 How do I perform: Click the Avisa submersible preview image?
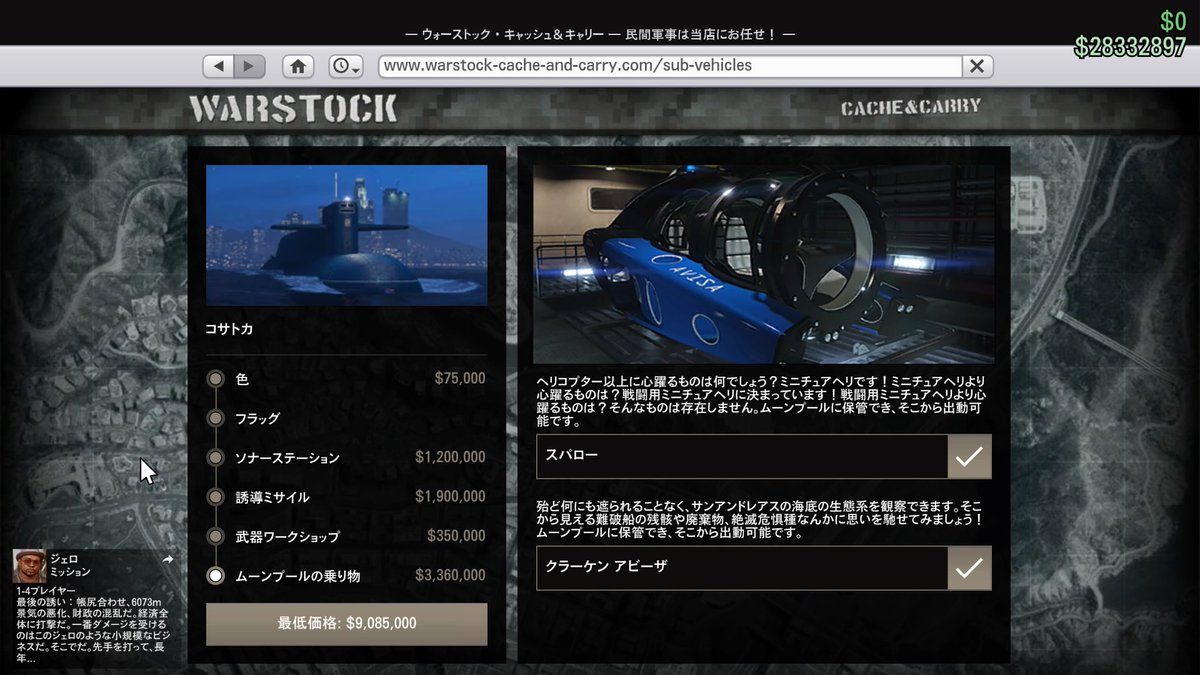click(764, 264)
